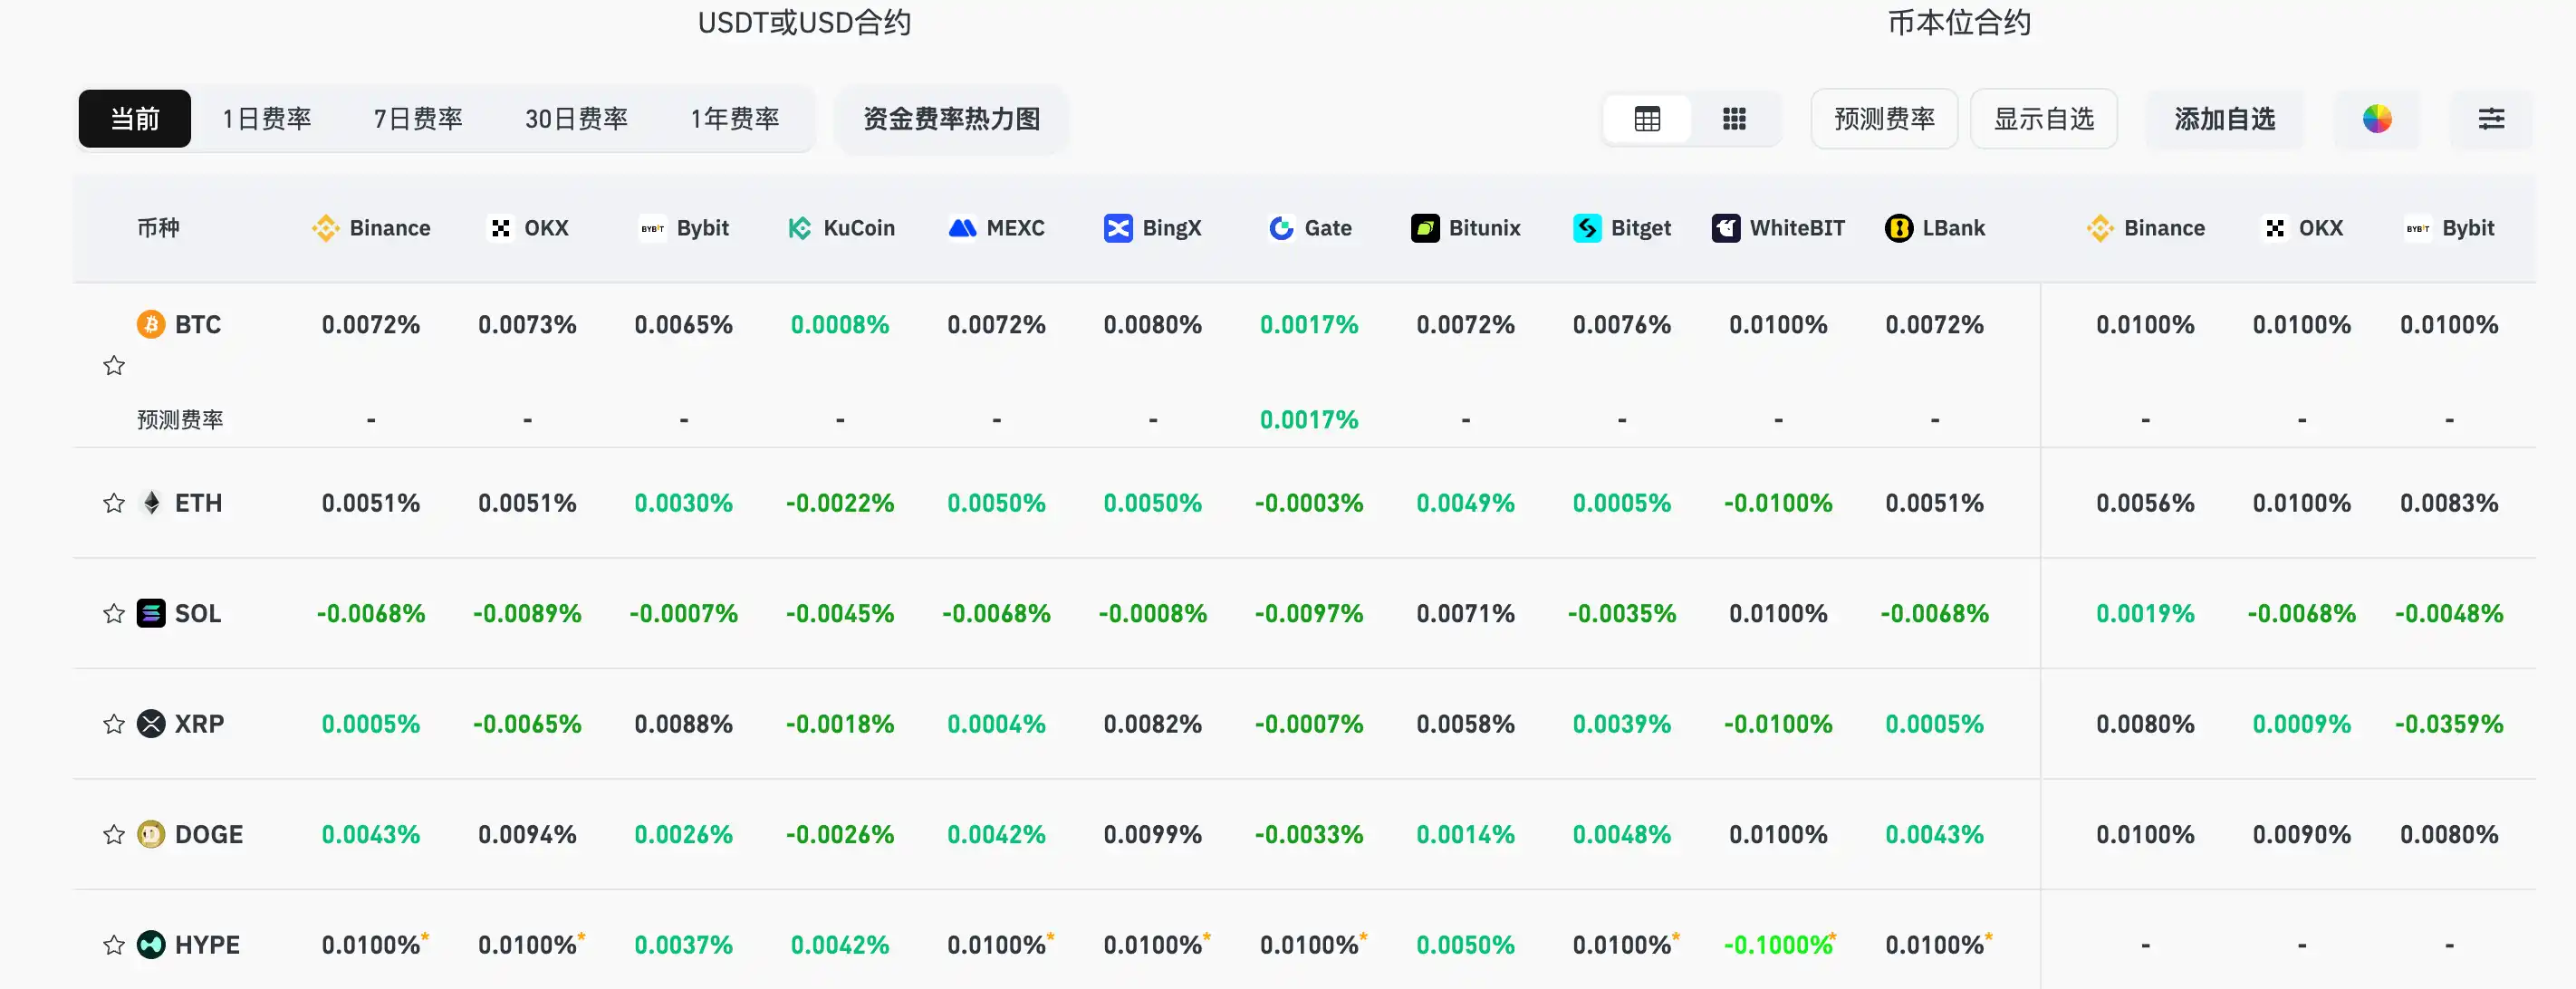Click Bybit logo in coin-margined section
Image resolution: width=2576 pixels, height=989 pixels.
pos(2418,228)
